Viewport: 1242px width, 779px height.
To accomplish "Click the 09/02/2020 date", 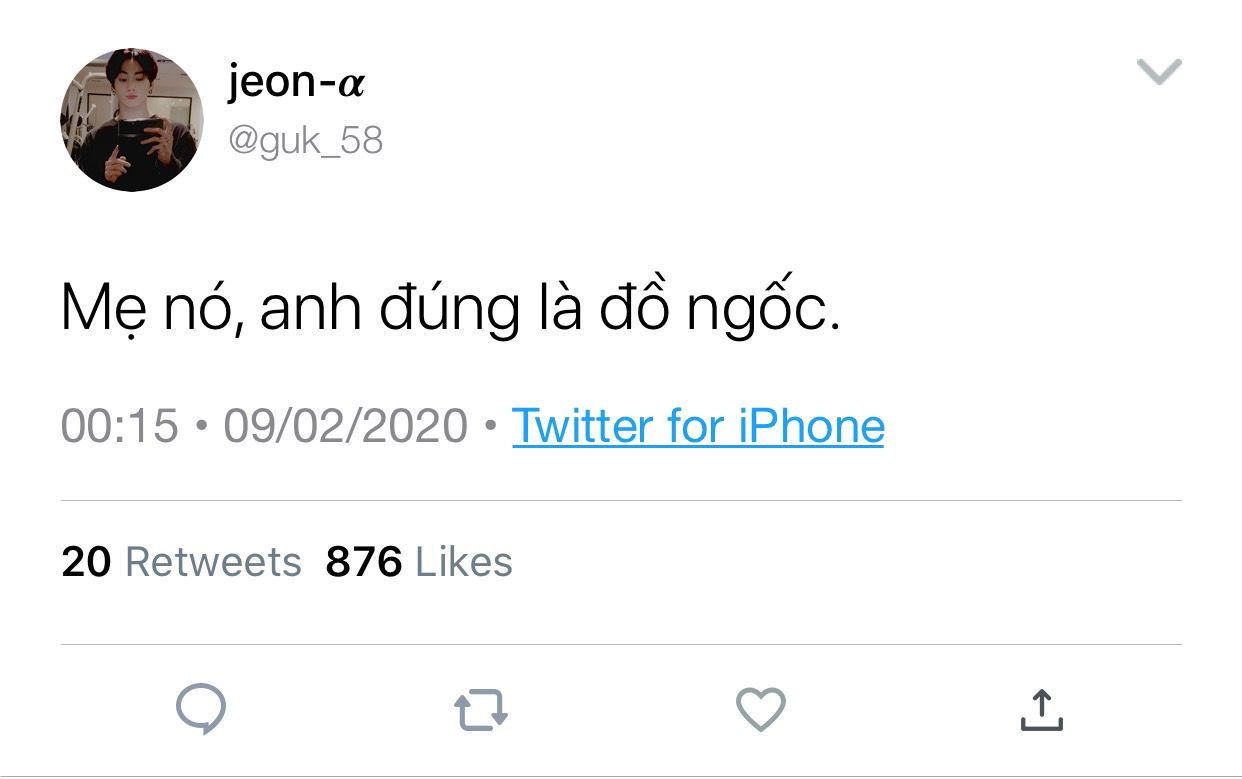I will pyautogui.click(x=346, y=427).
